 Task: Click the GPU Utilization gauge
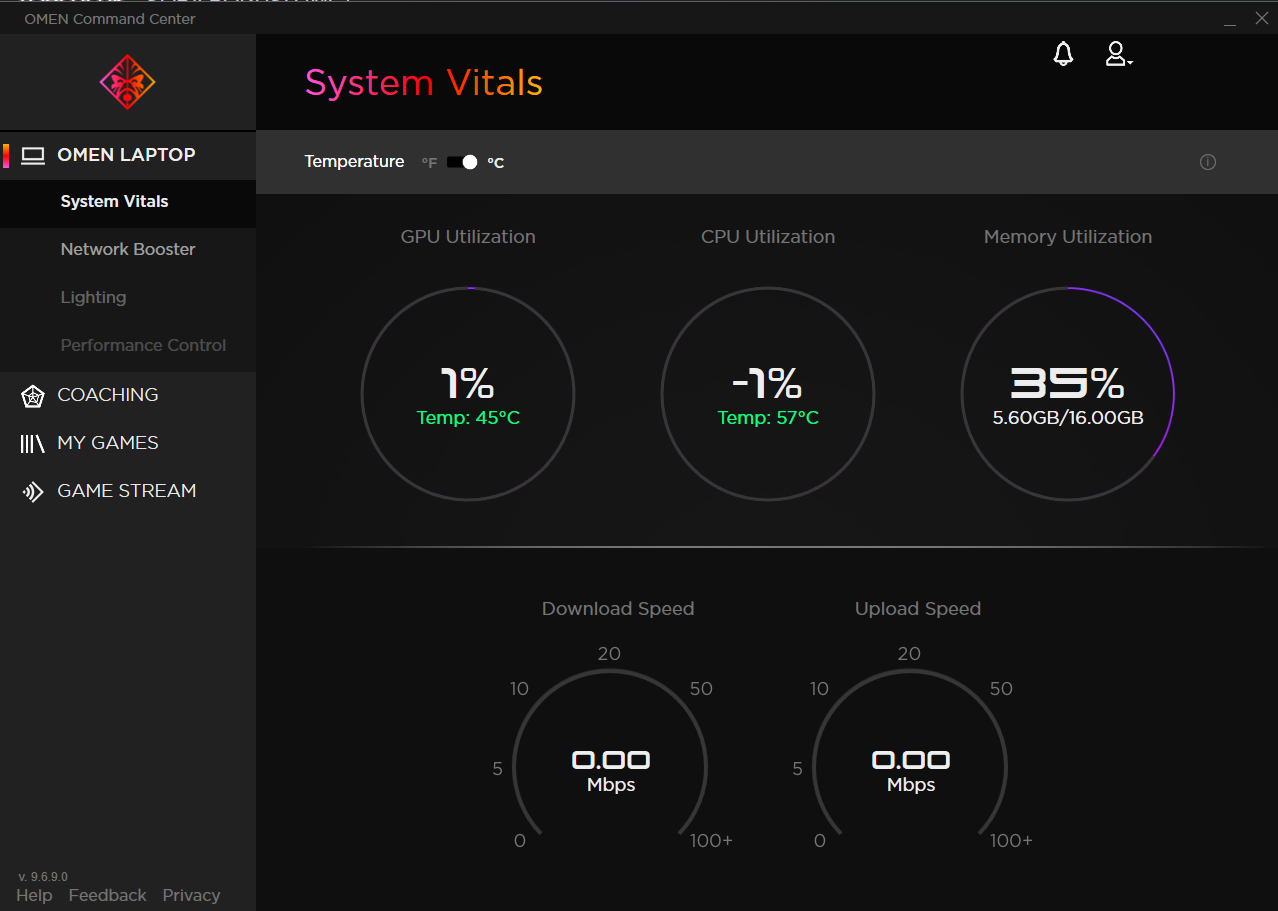pyautogui.click(x=468, y=394)
